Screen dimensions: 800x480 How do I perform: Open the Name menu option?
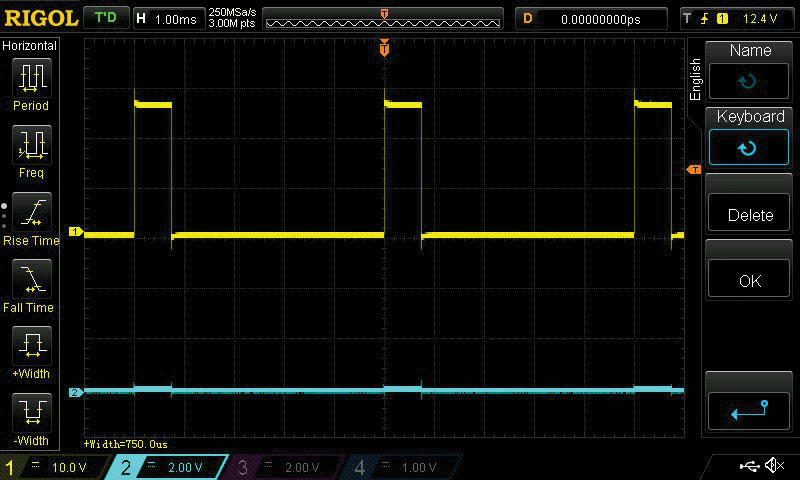[x=750, y=70]
